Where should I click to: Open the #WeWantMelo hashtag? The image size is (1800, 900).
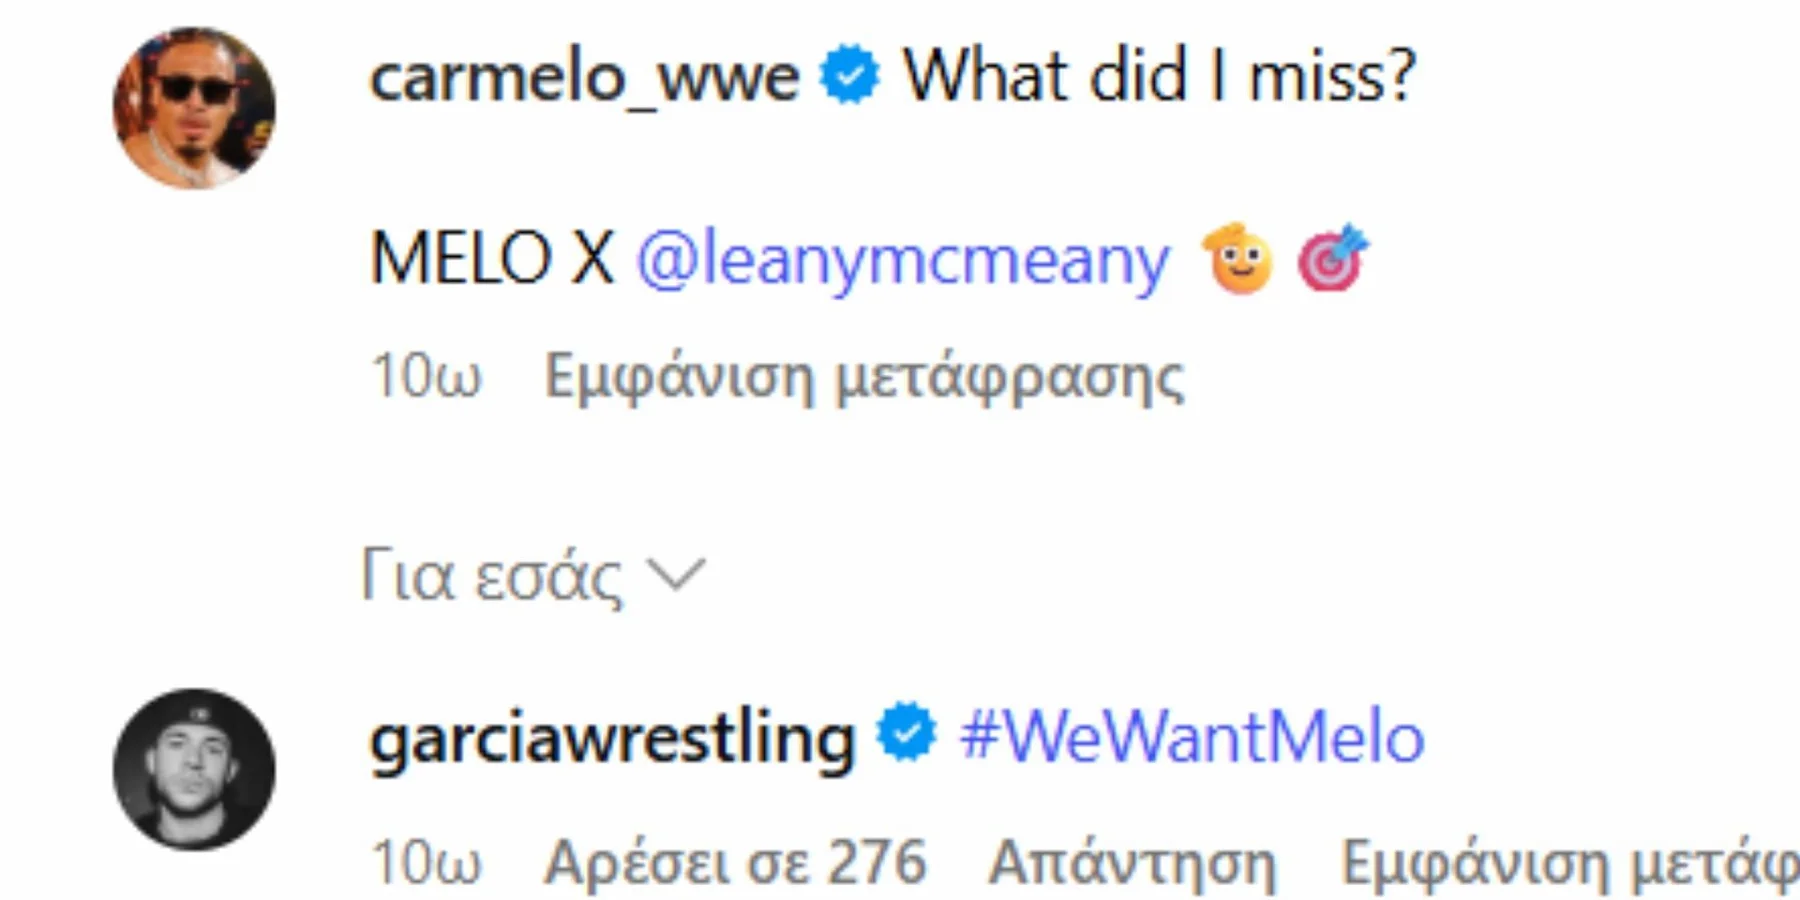[x=1191, y=737]
